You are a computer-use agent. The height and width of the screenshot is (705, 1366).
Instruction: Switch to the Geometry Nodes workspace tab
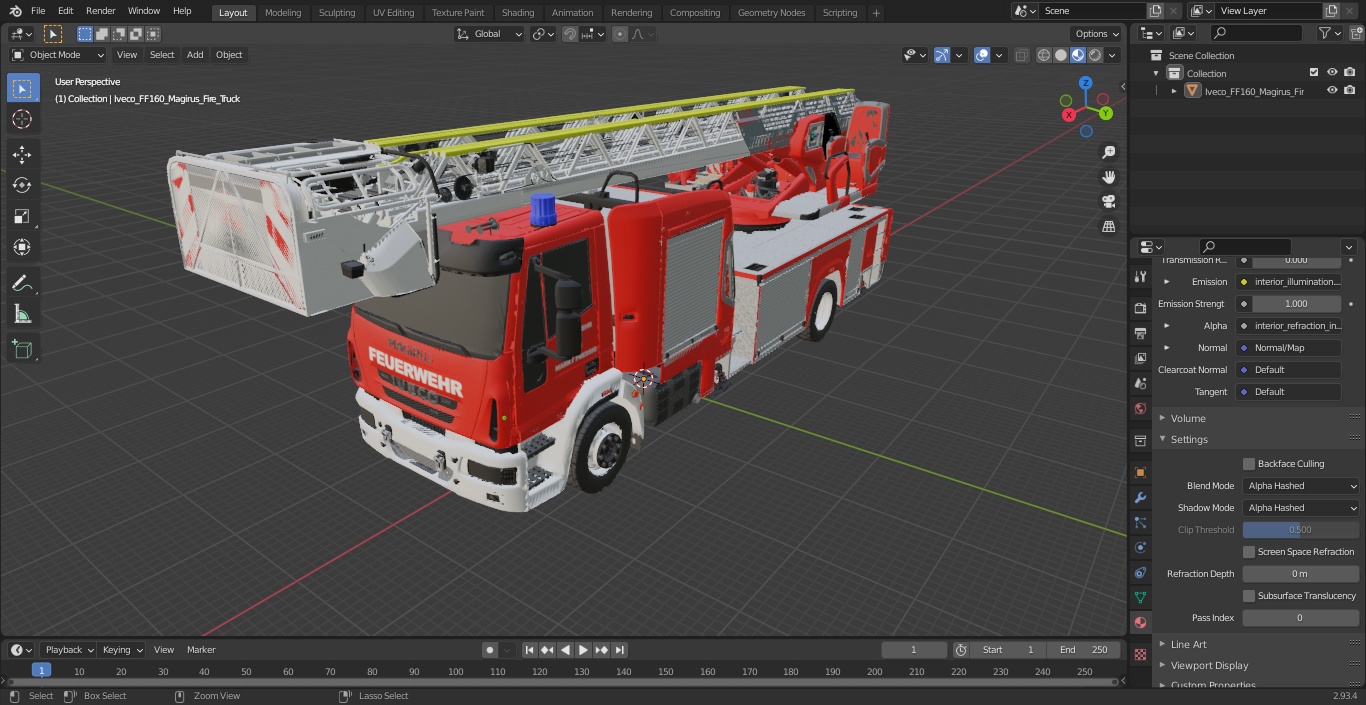[771, 12]
